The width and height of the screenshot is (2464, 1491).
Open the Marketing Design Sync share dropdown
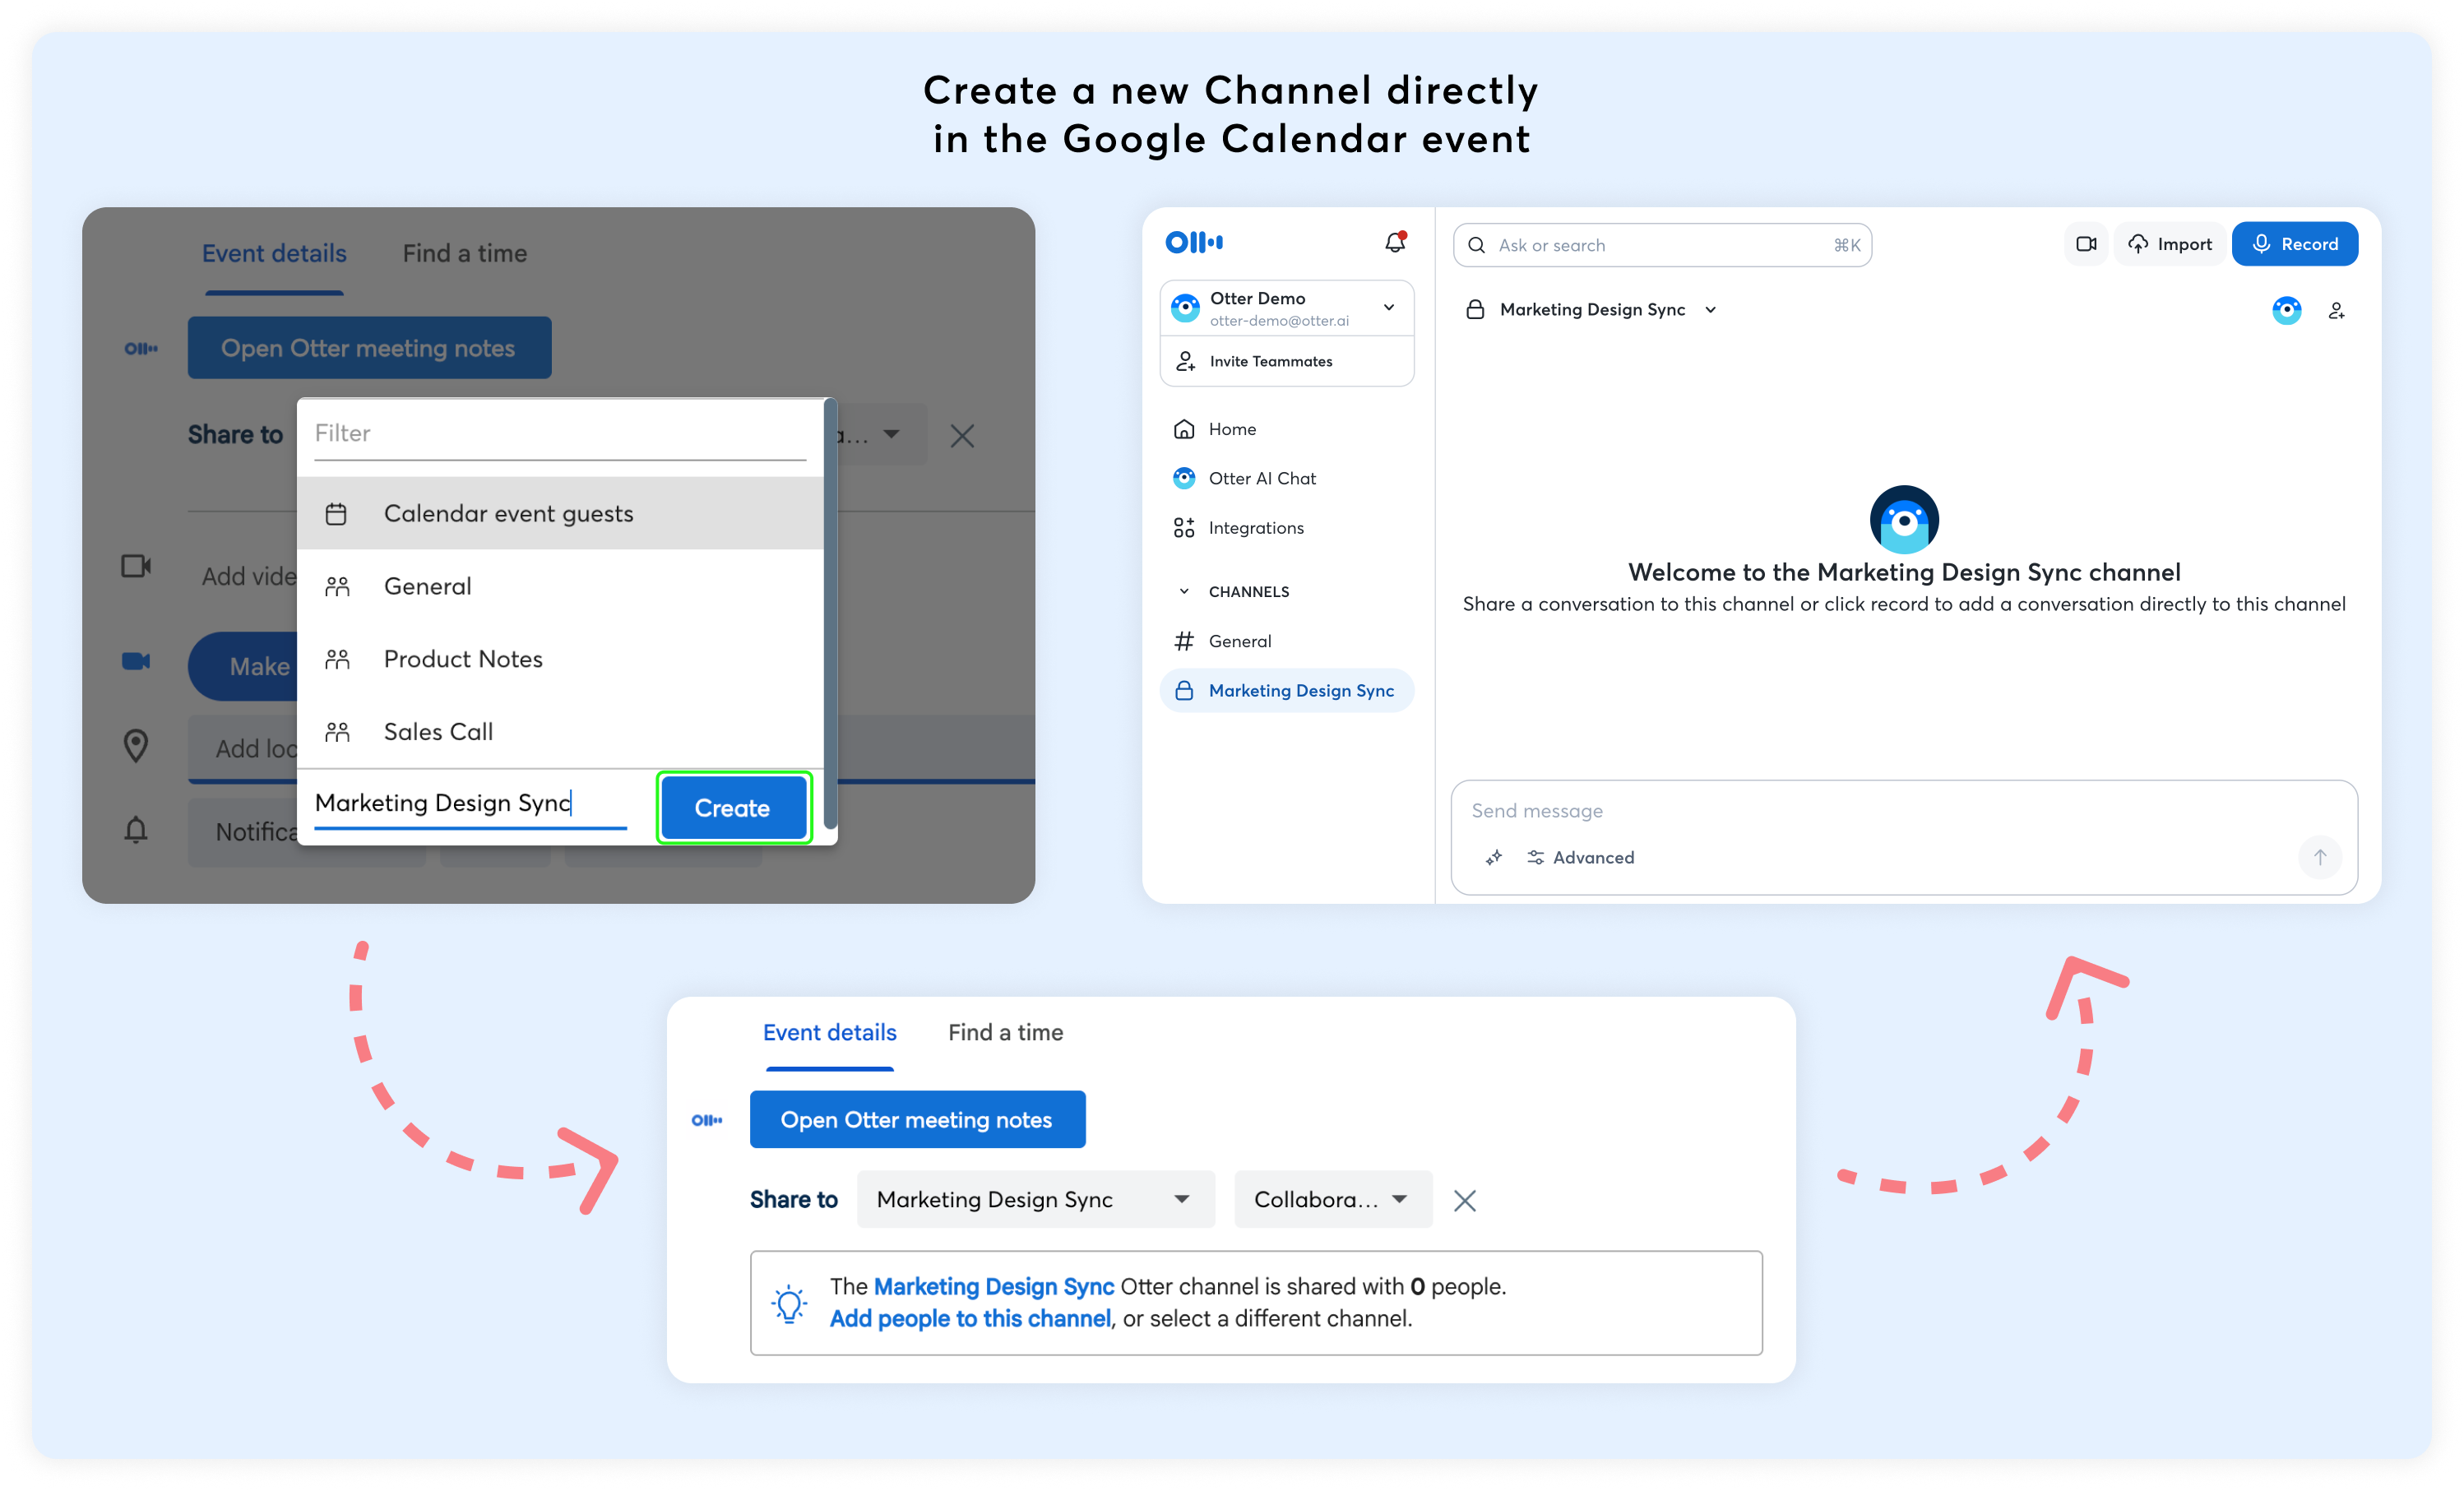tap(1035, 1200)
